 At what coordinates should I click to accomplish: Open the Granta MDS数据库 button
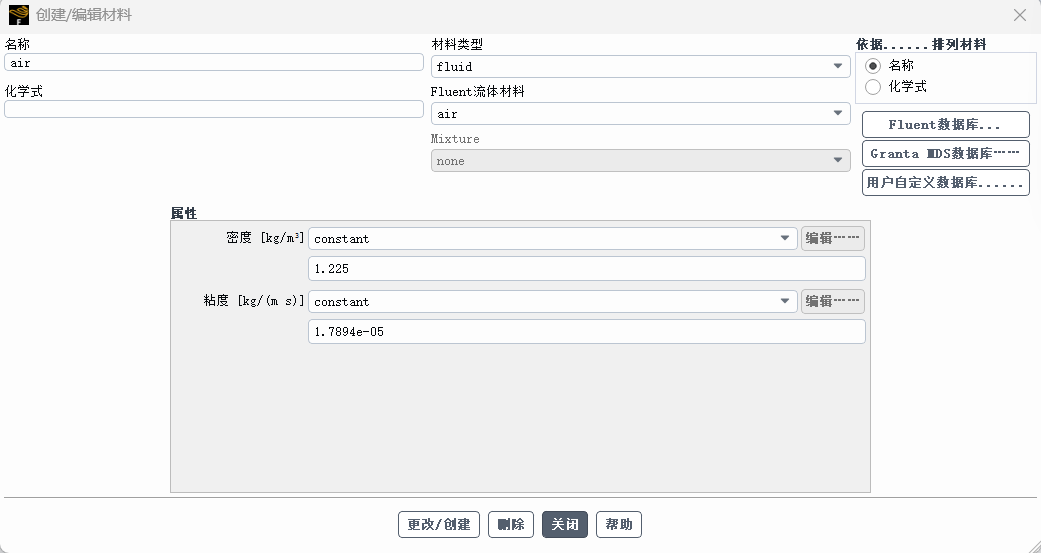coord(945,153)
